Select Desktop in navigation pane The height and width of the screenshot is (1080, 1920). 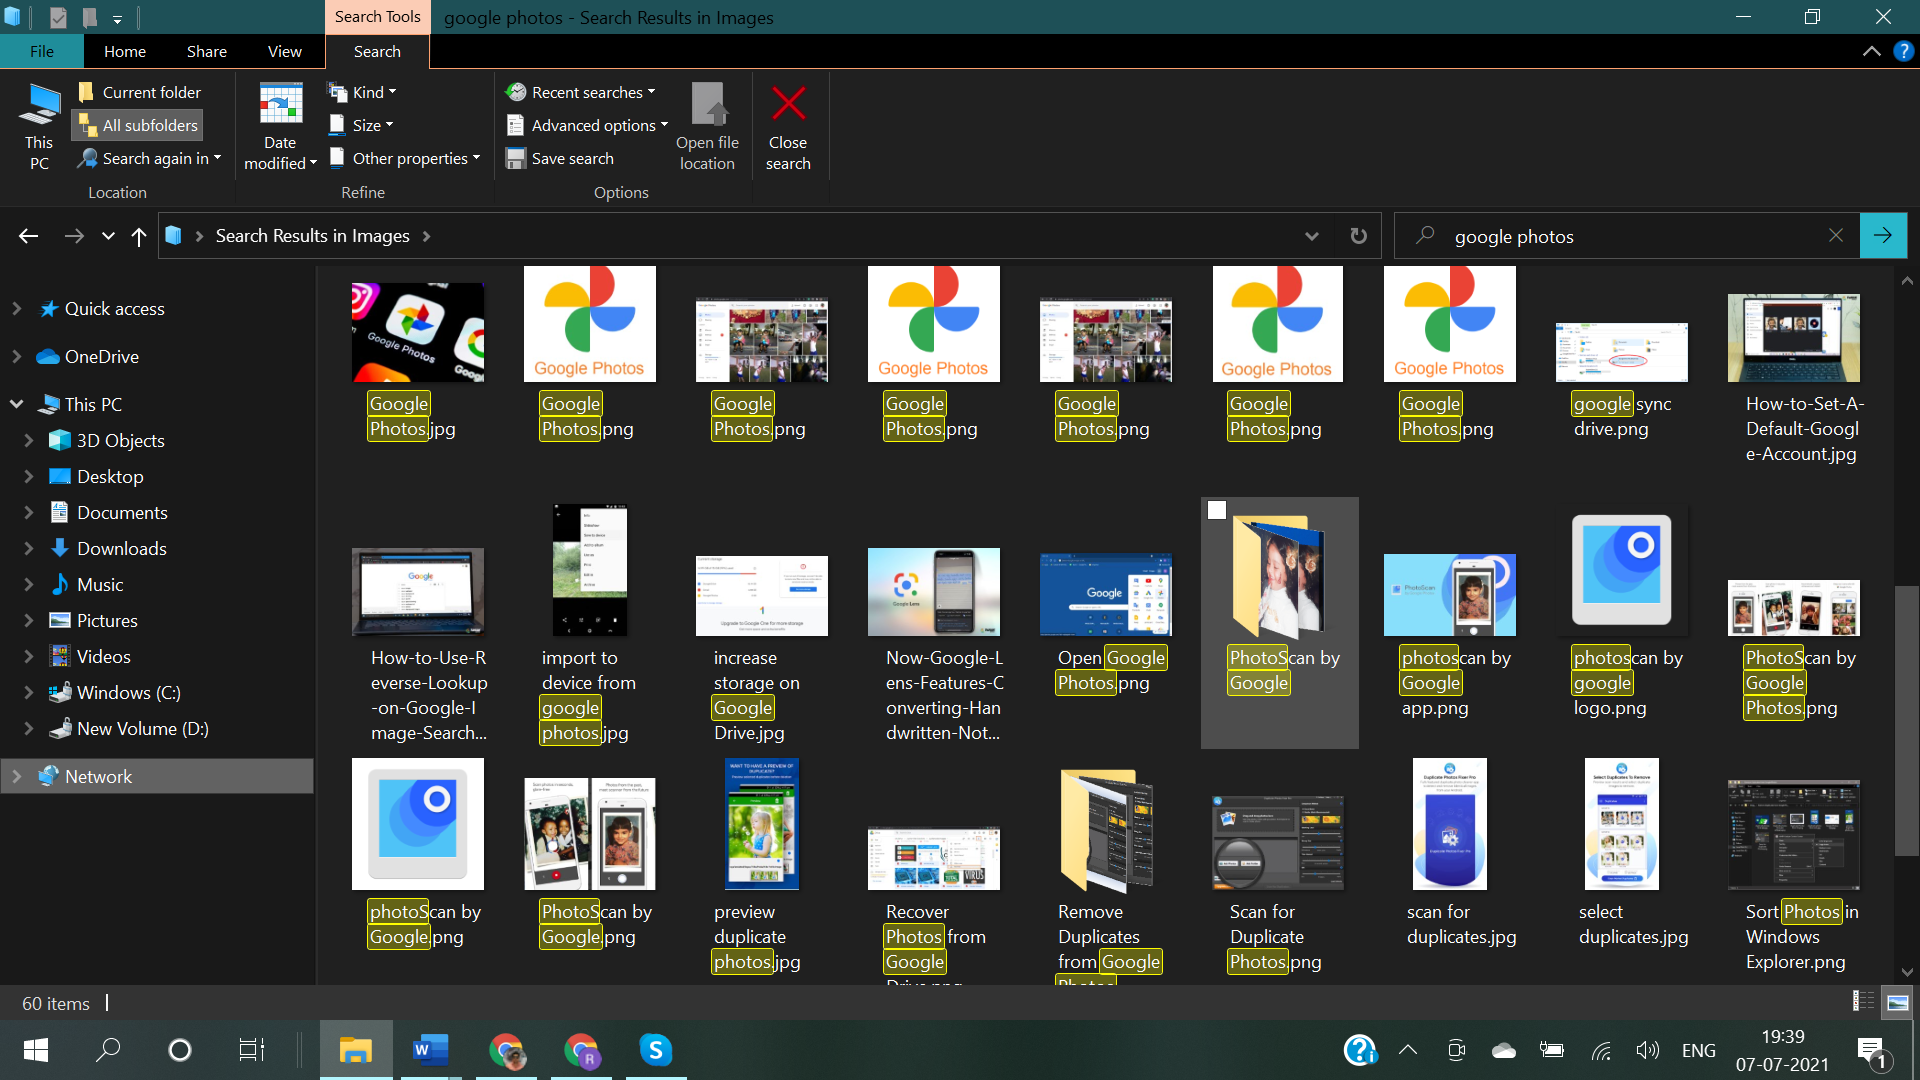110,476
